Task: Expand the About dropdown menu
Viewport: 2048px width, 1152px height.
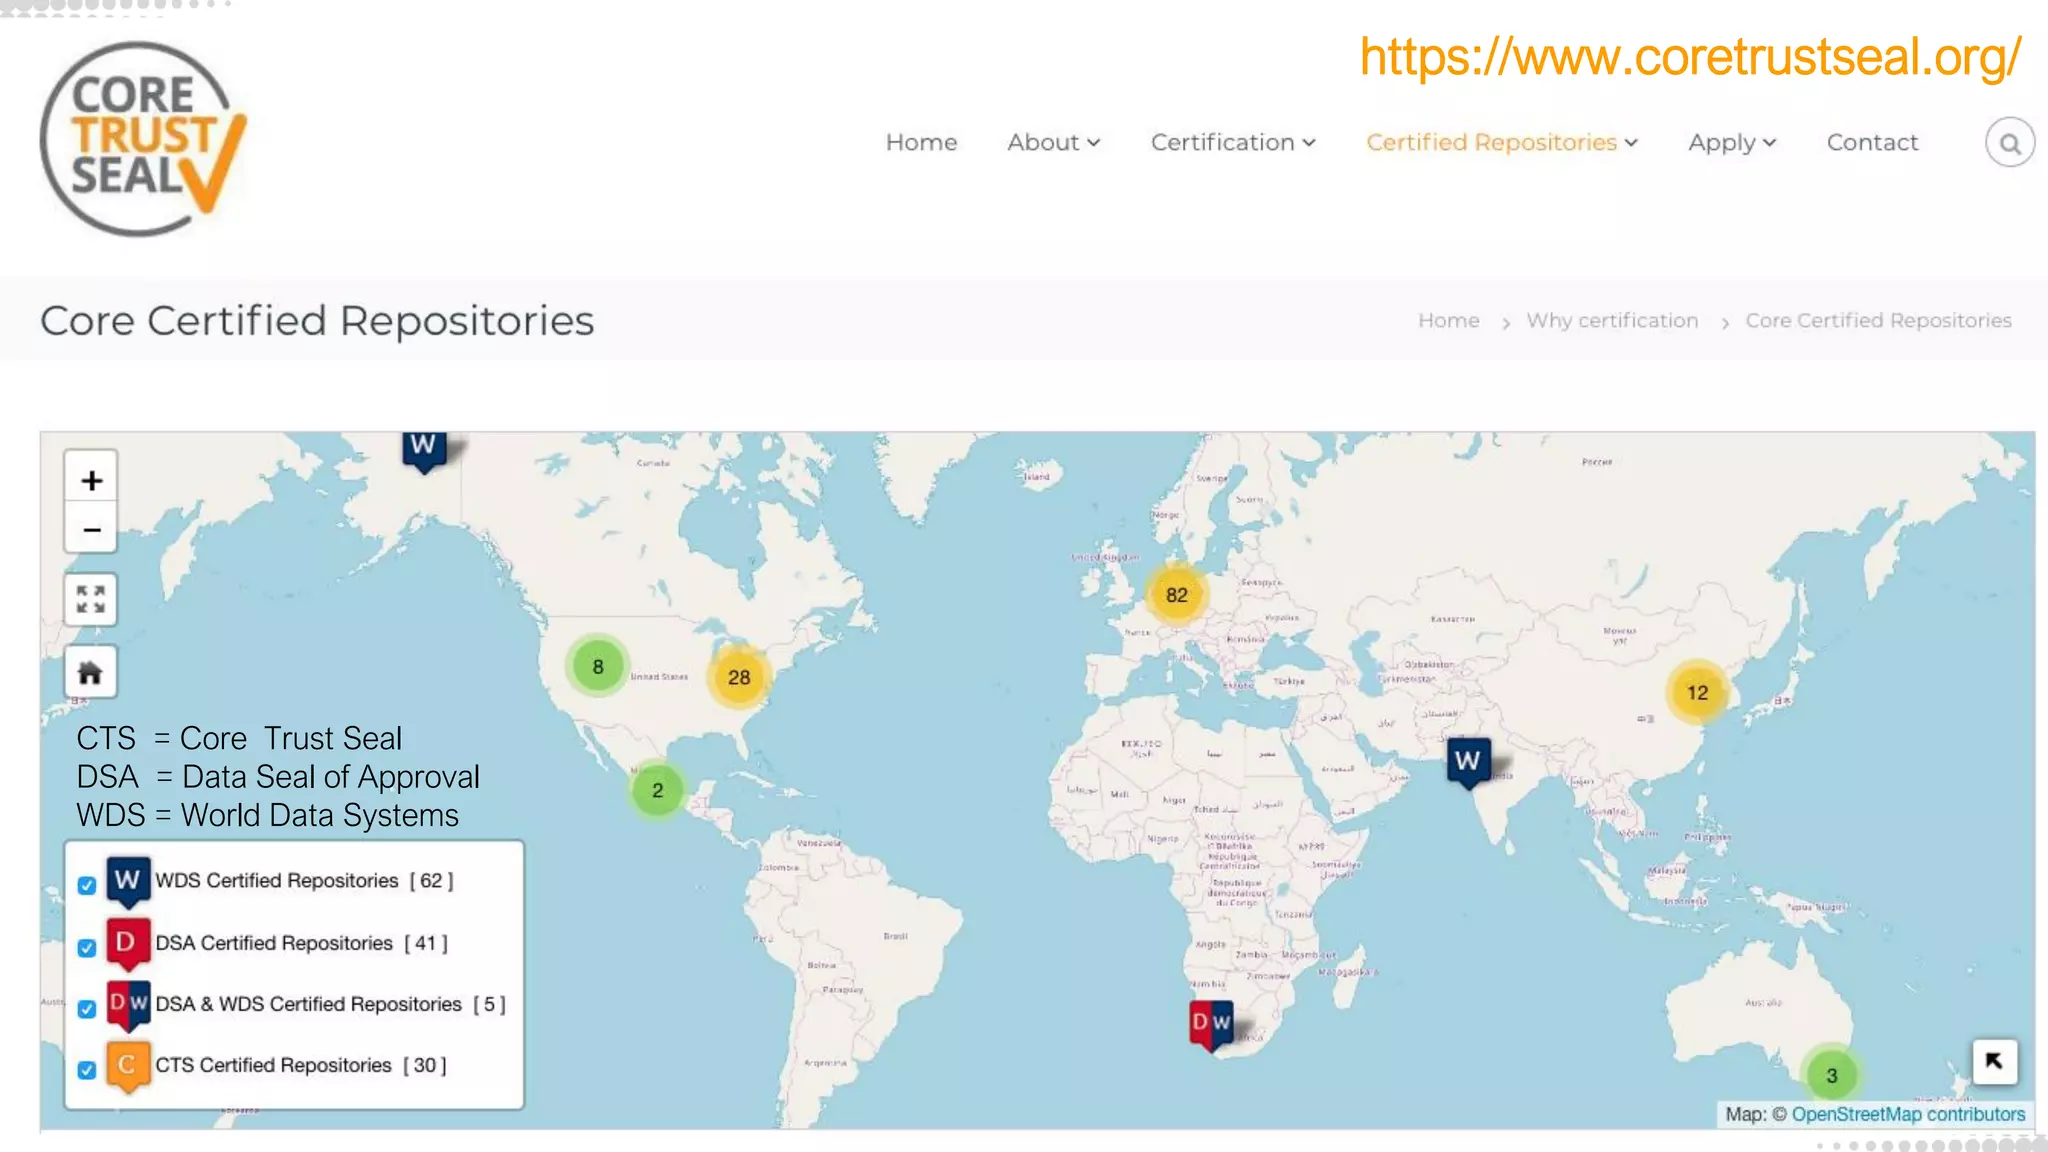Action: click(1053, 142)
